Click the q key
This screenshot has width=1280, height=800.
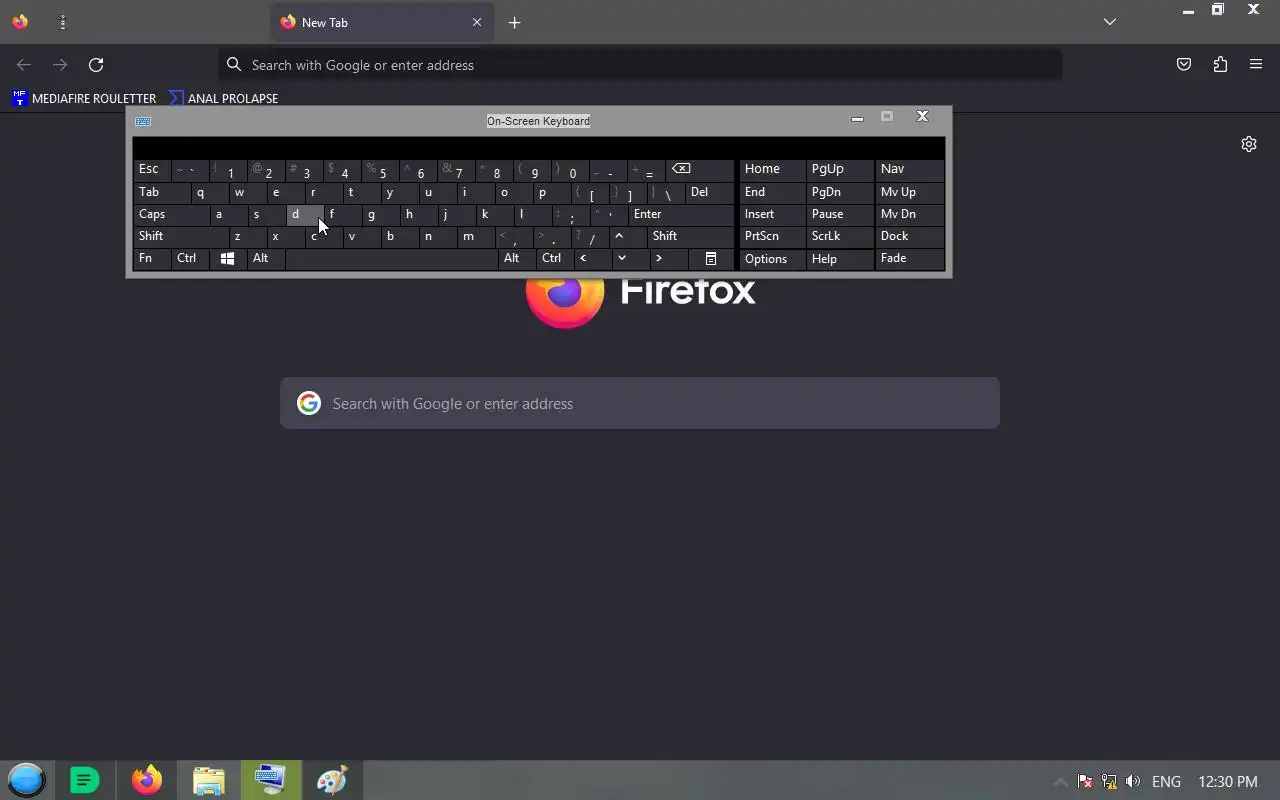(209, 192)
